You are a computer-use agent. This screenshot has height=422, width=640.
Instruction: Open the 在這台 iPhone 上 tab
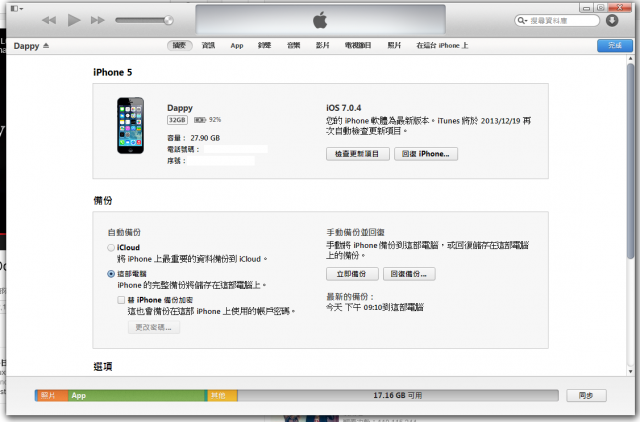[442, 45]
